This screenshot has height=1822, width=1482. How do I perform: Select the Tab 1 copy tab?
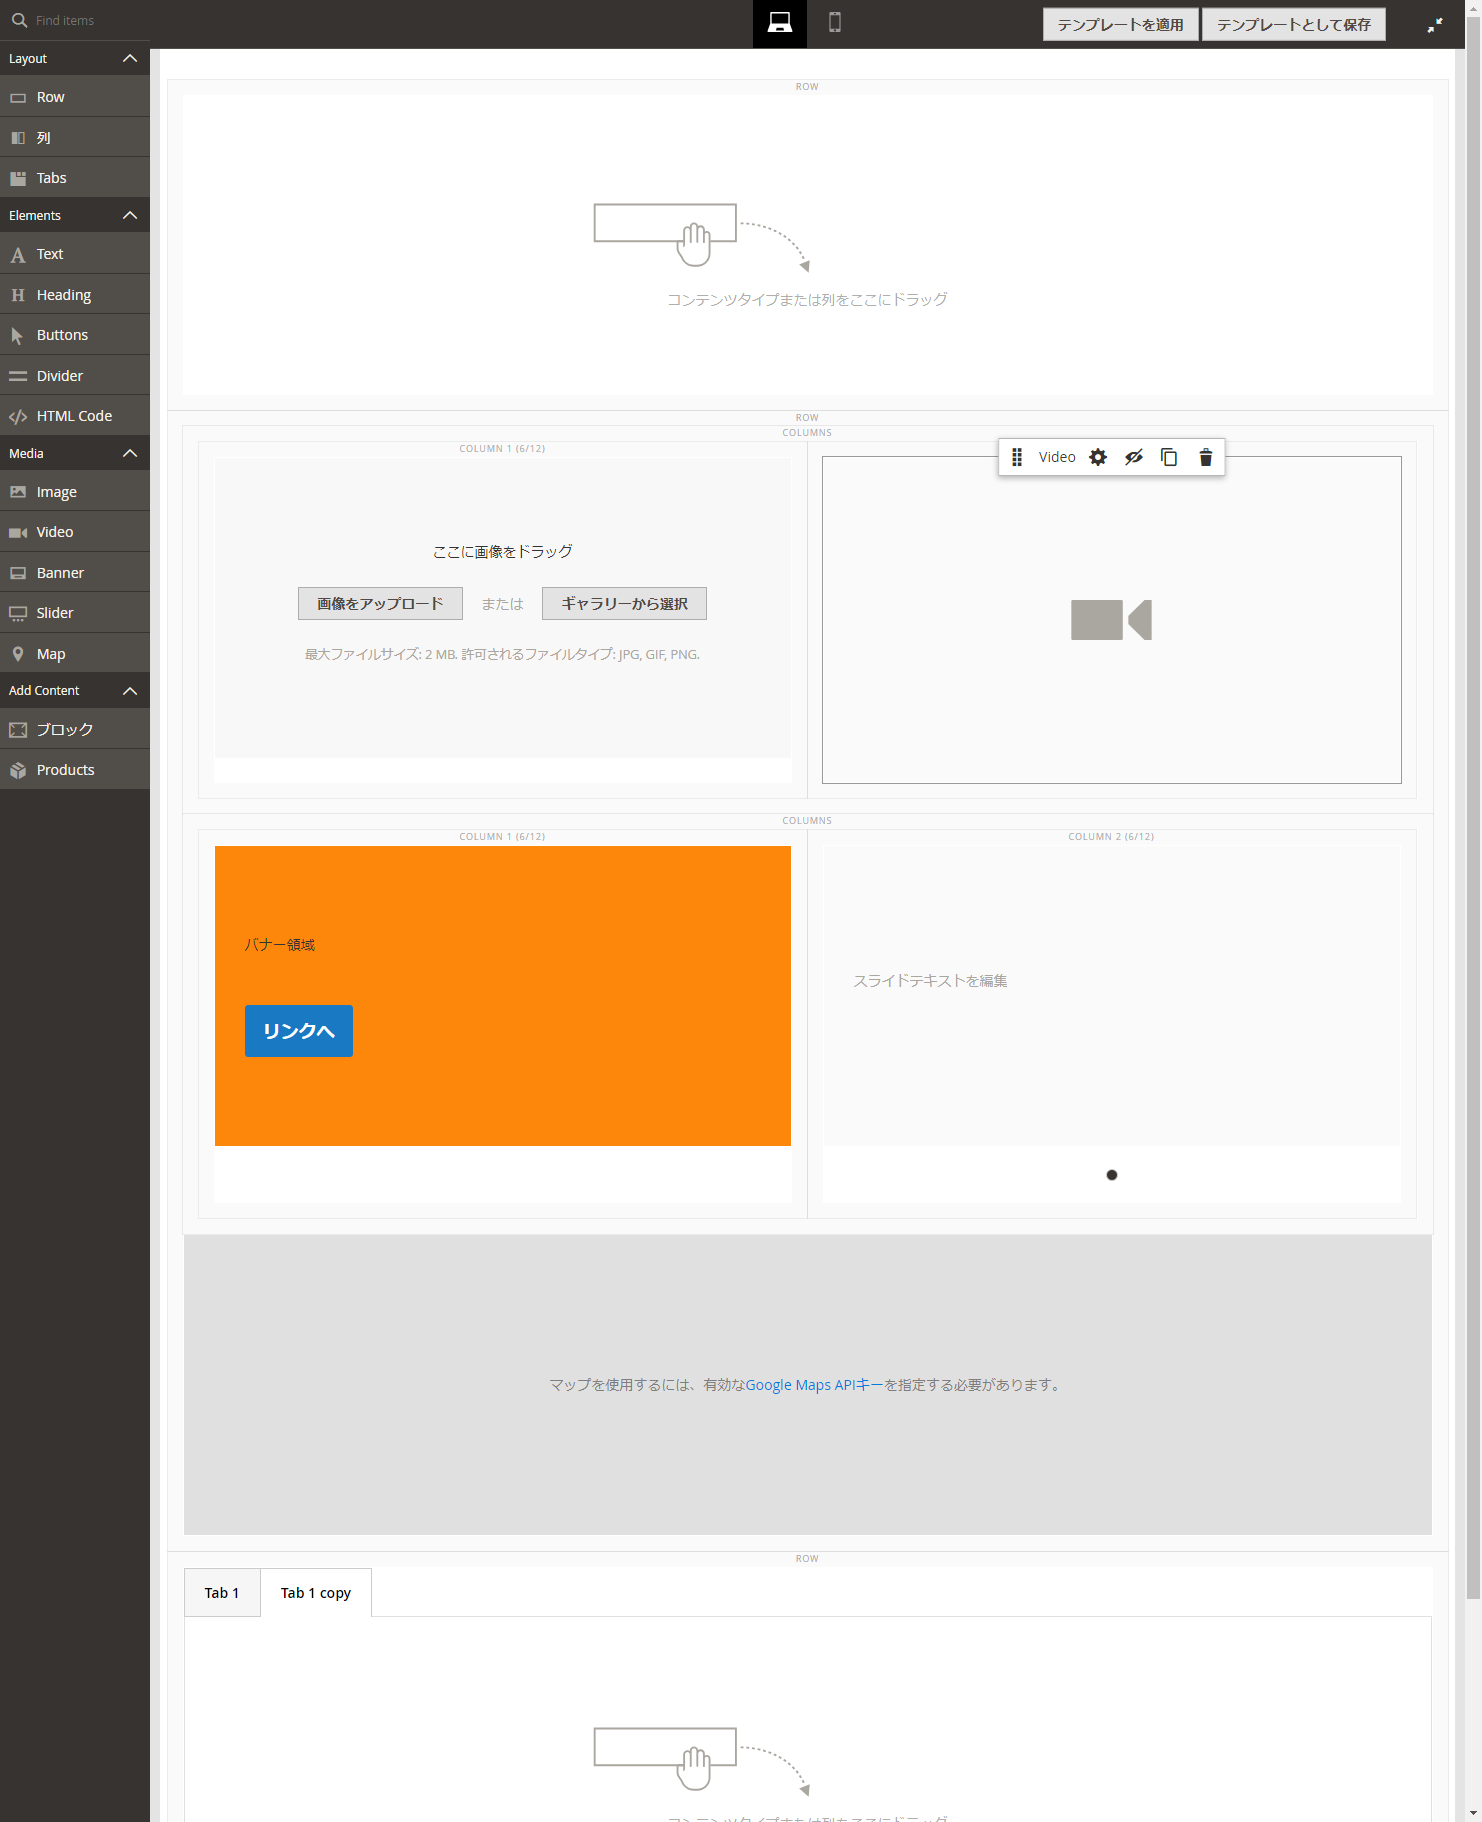(316, 1593)
